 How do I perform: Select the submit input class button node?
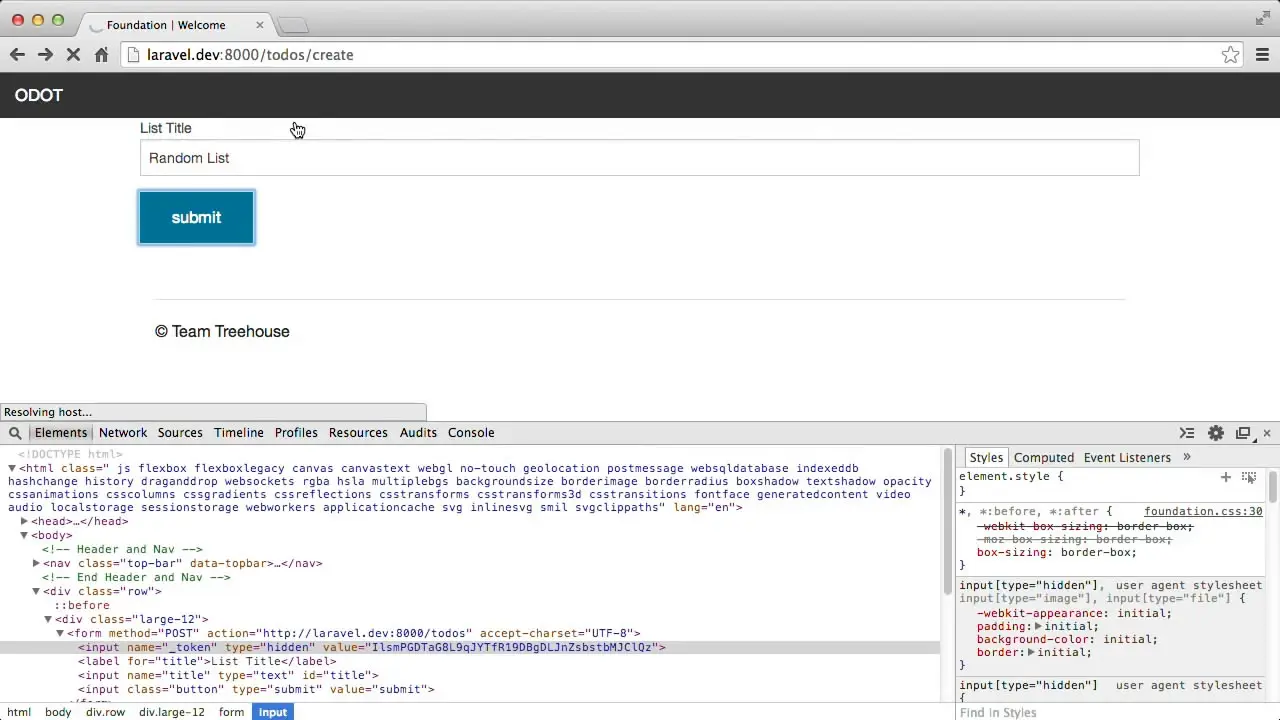(256, 689)
